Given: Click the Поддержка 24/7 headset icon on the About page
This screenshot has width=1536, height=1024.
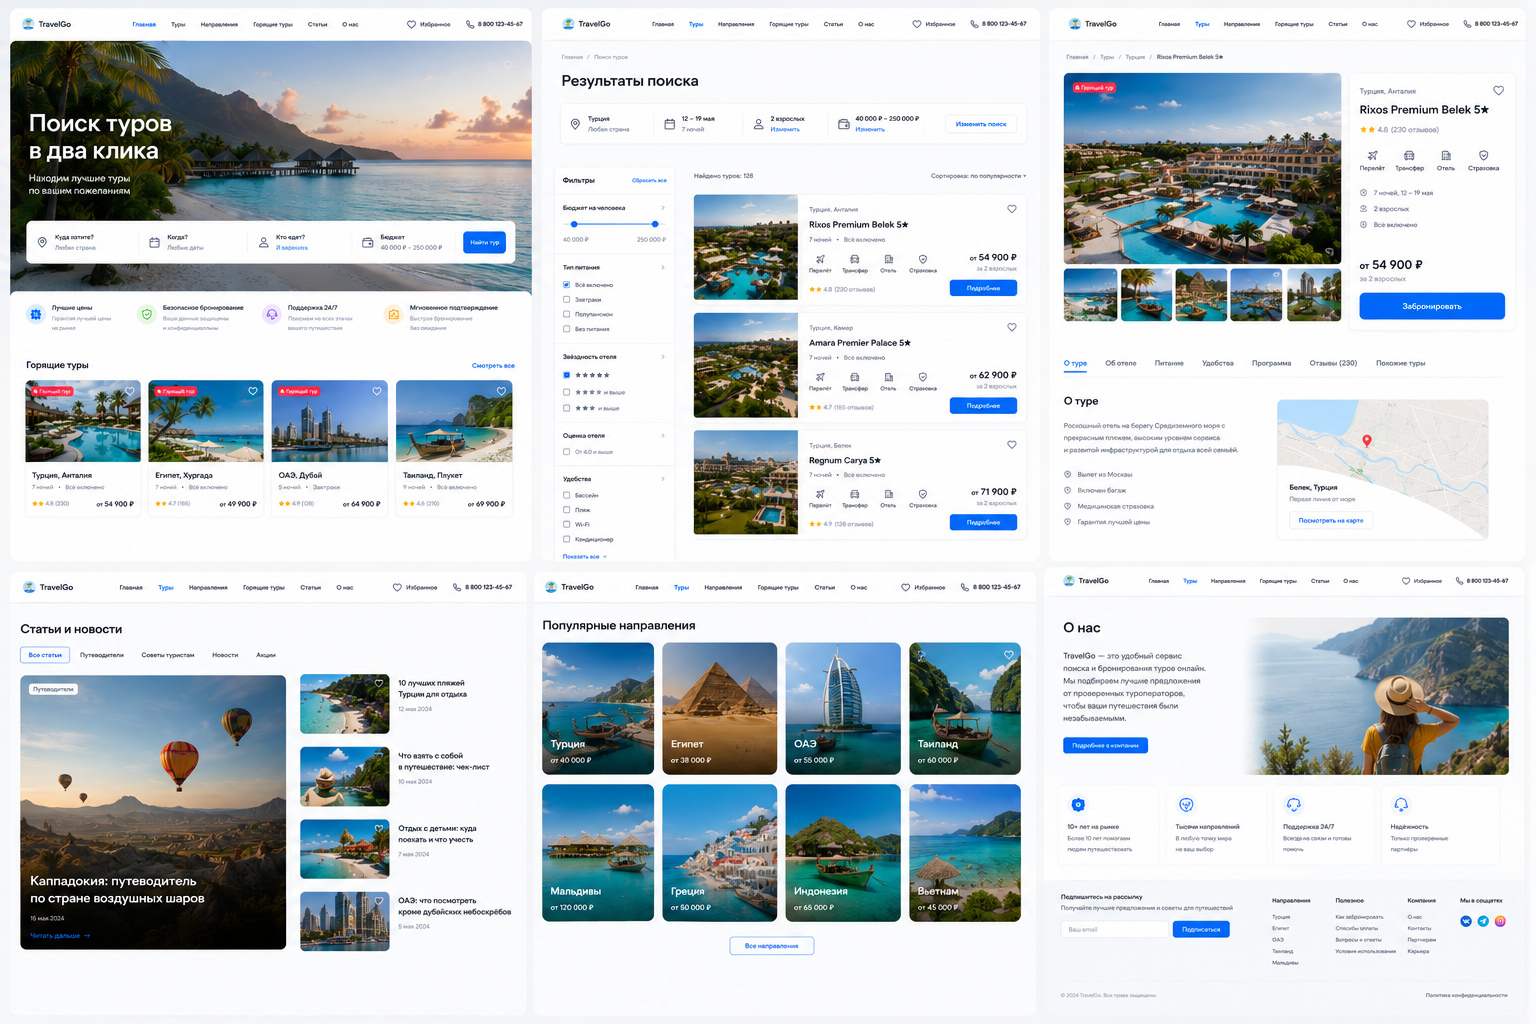Looking at the screenshot, I should pos(1293,804).
